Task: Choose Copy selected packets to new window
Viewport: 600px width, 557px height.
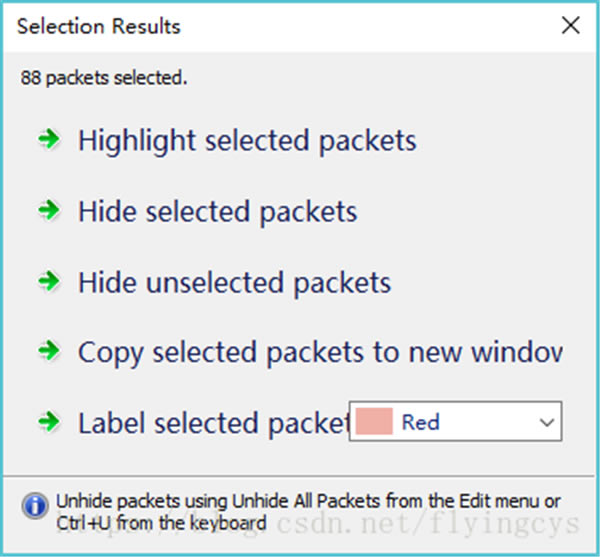Action: pos(320,352)
